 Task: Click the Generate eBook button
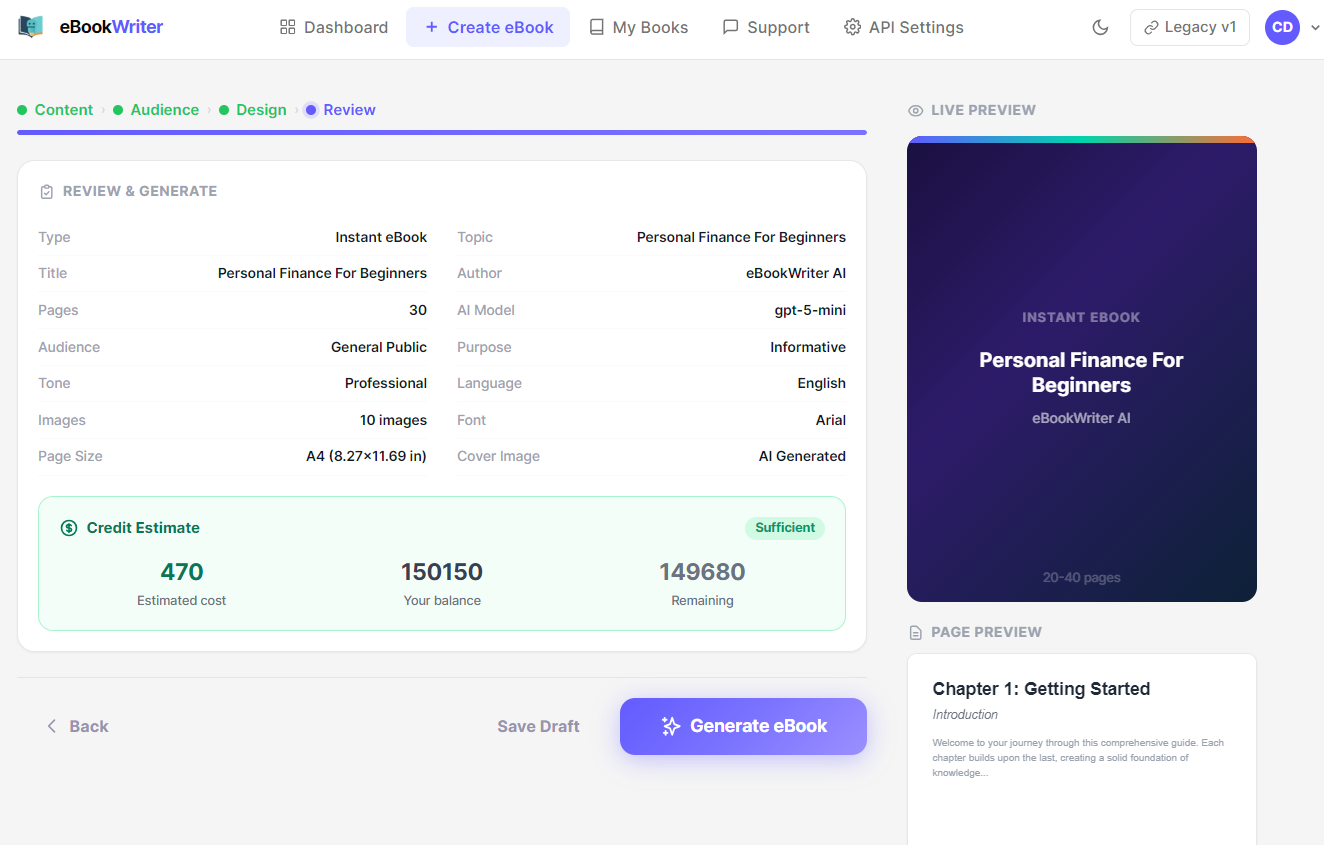click(x=743, y=726)
